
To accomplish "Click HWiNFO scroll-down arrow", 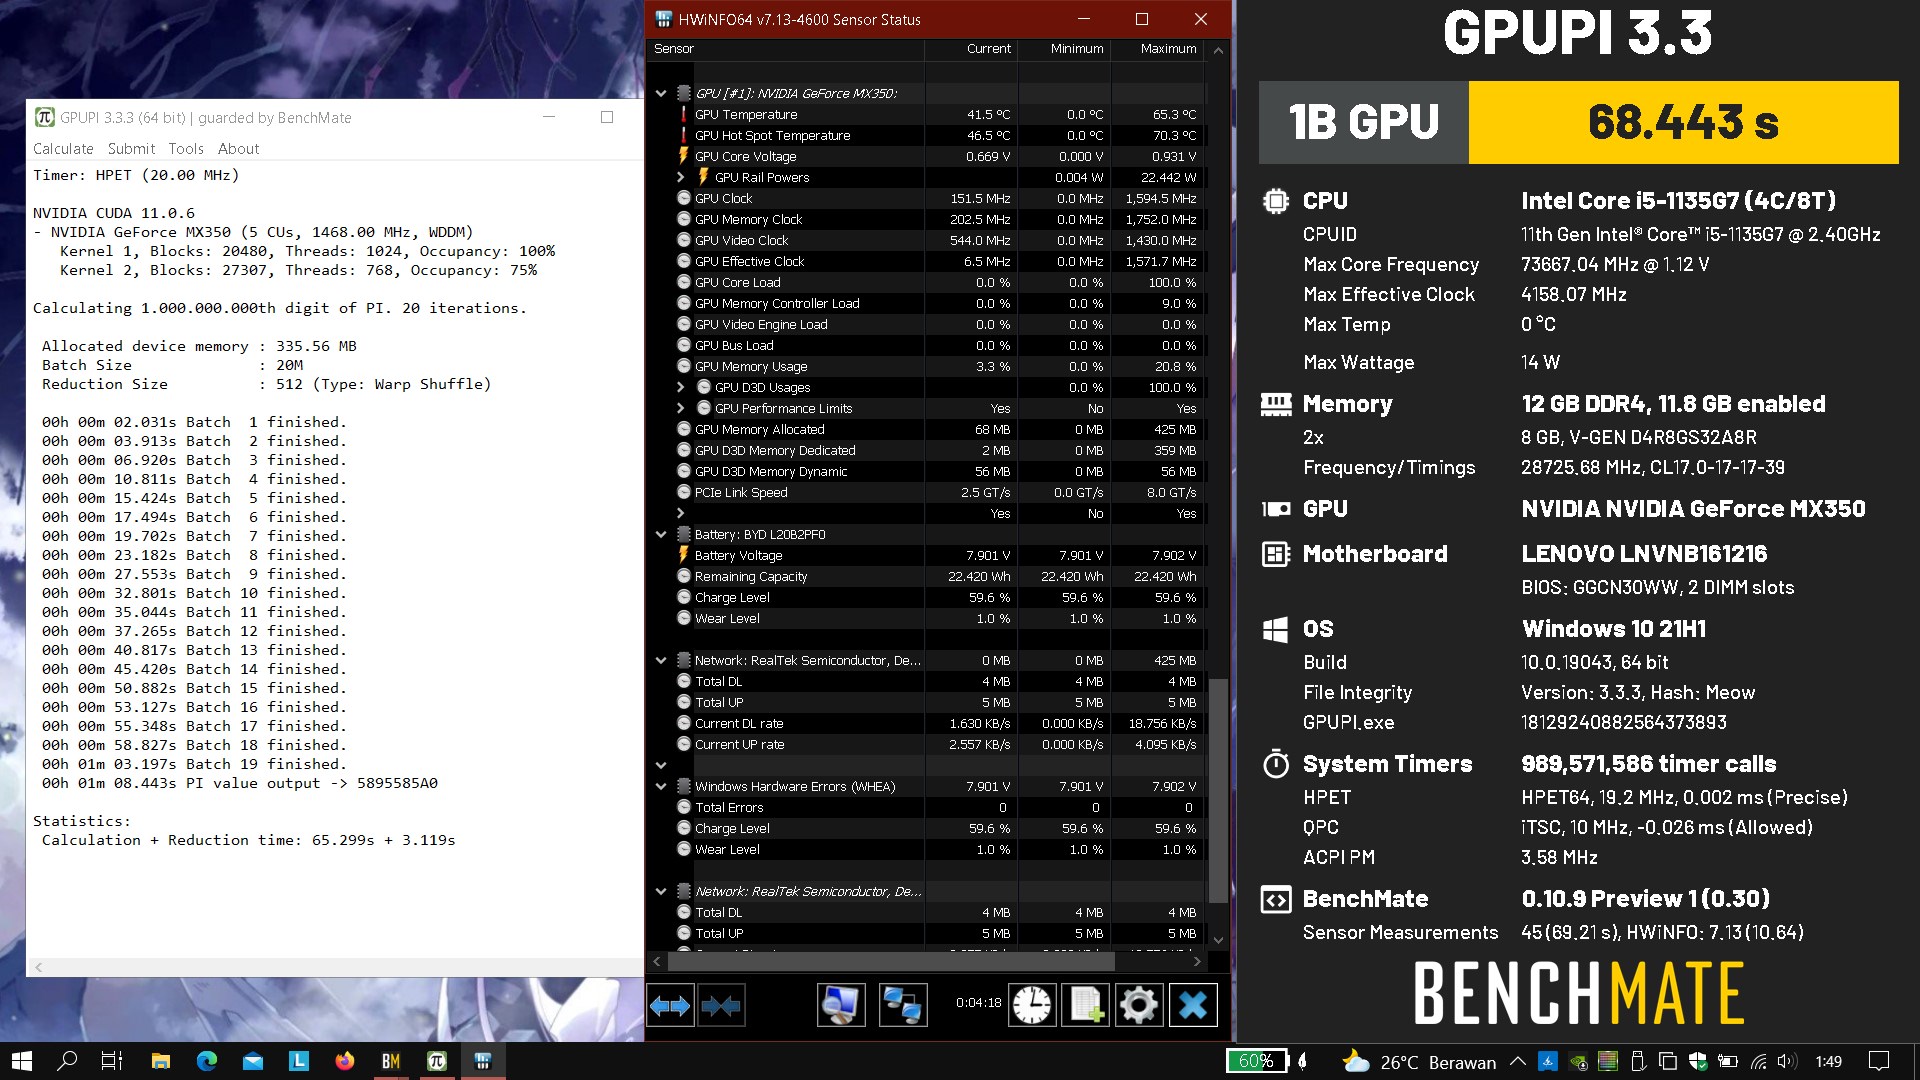I will [x=1218, y=940].
